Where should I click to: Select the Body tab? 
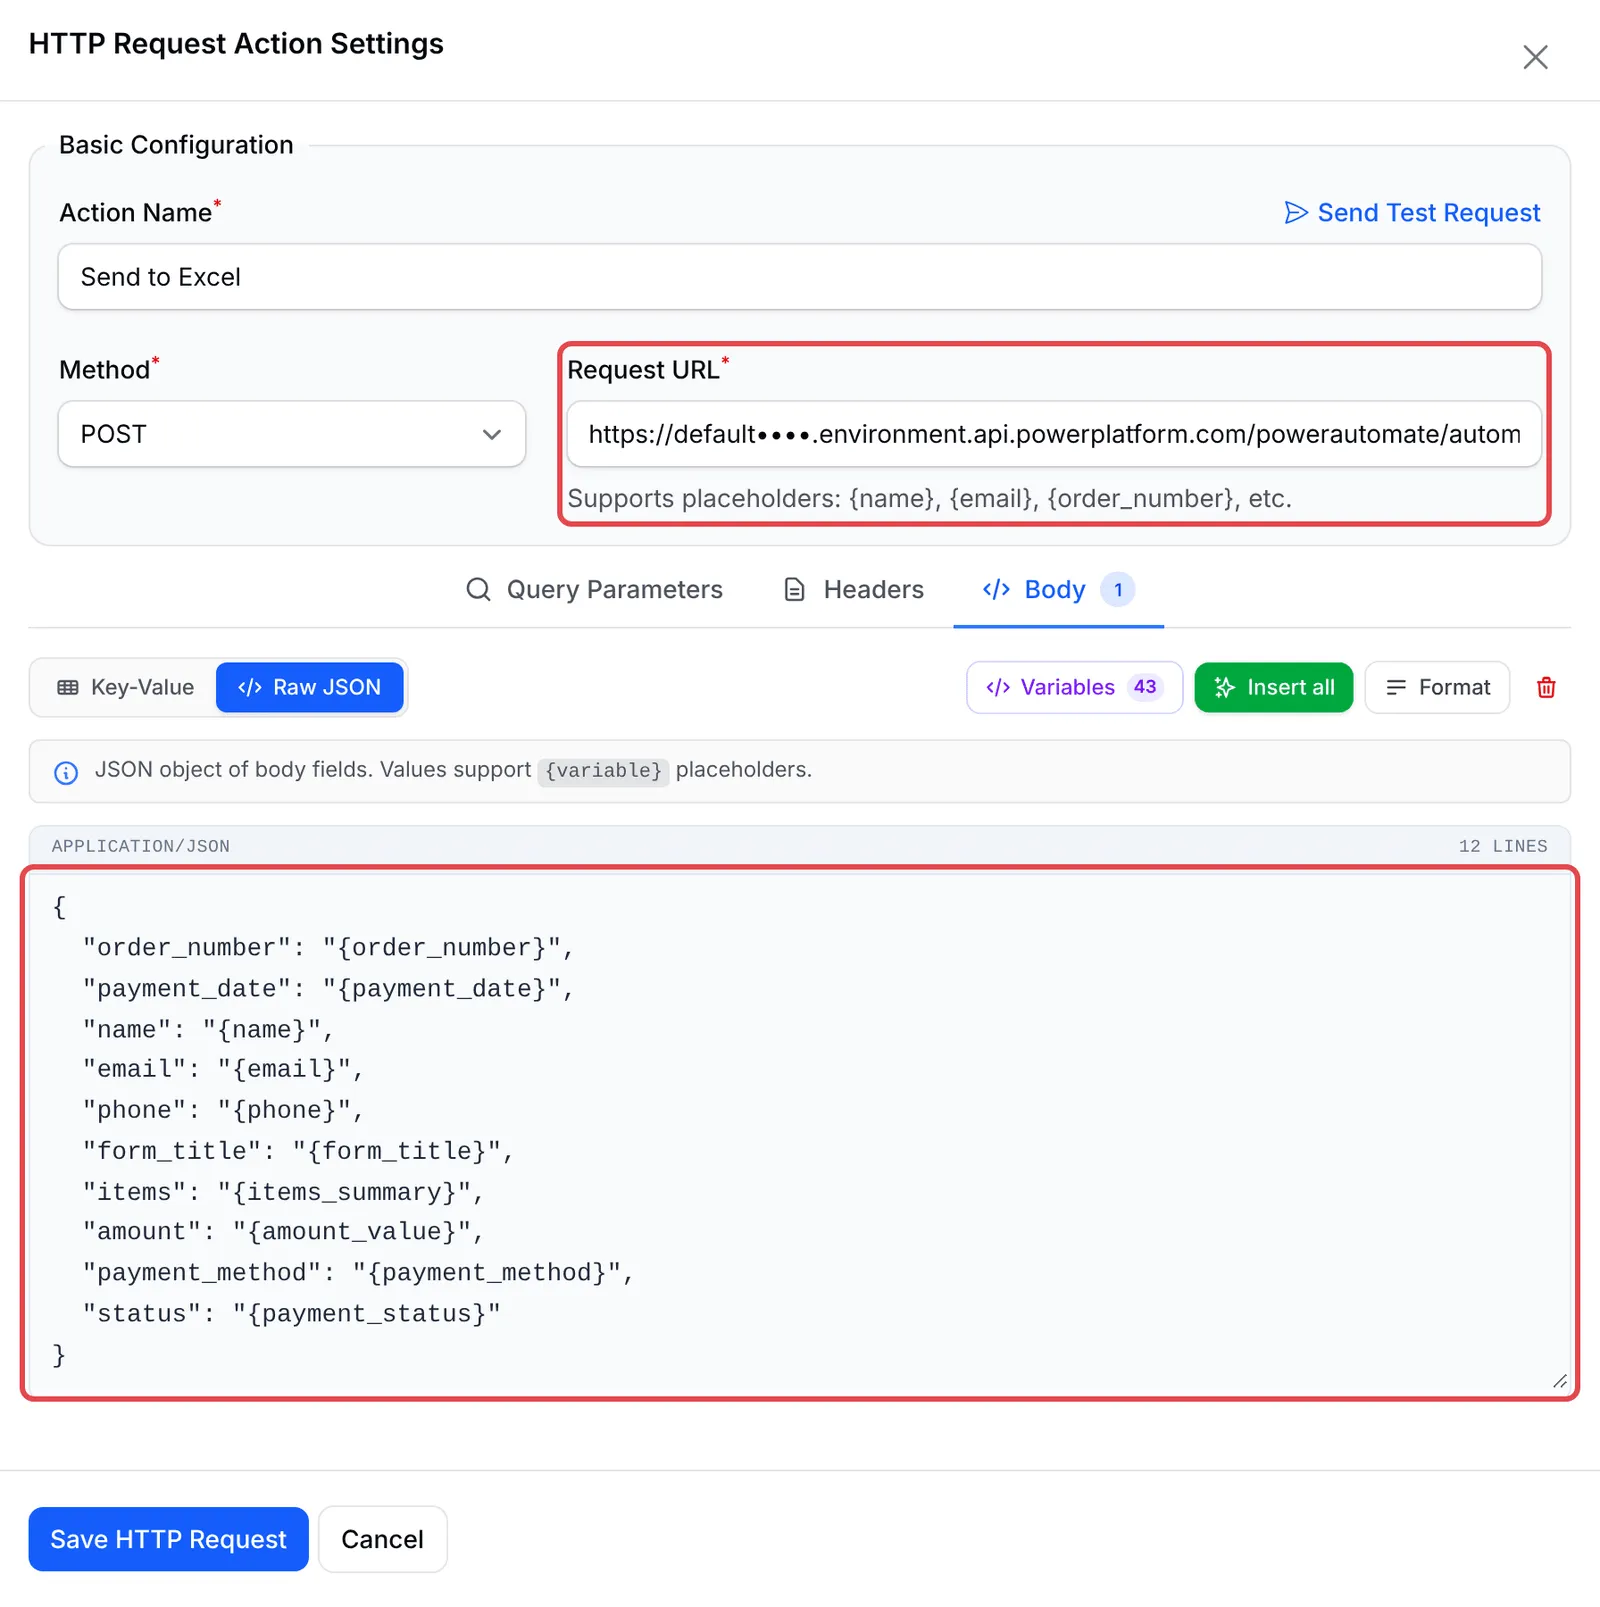tap(1058, 590)
